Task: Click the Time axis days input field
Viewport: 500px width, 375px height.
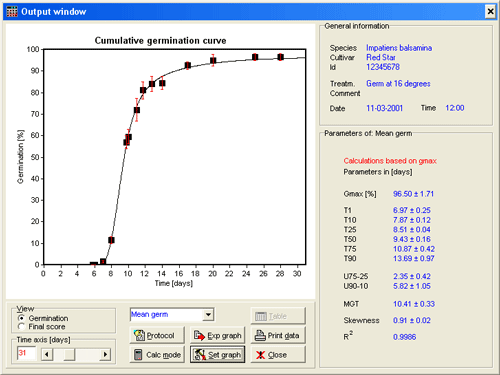Action: (26, 353)
